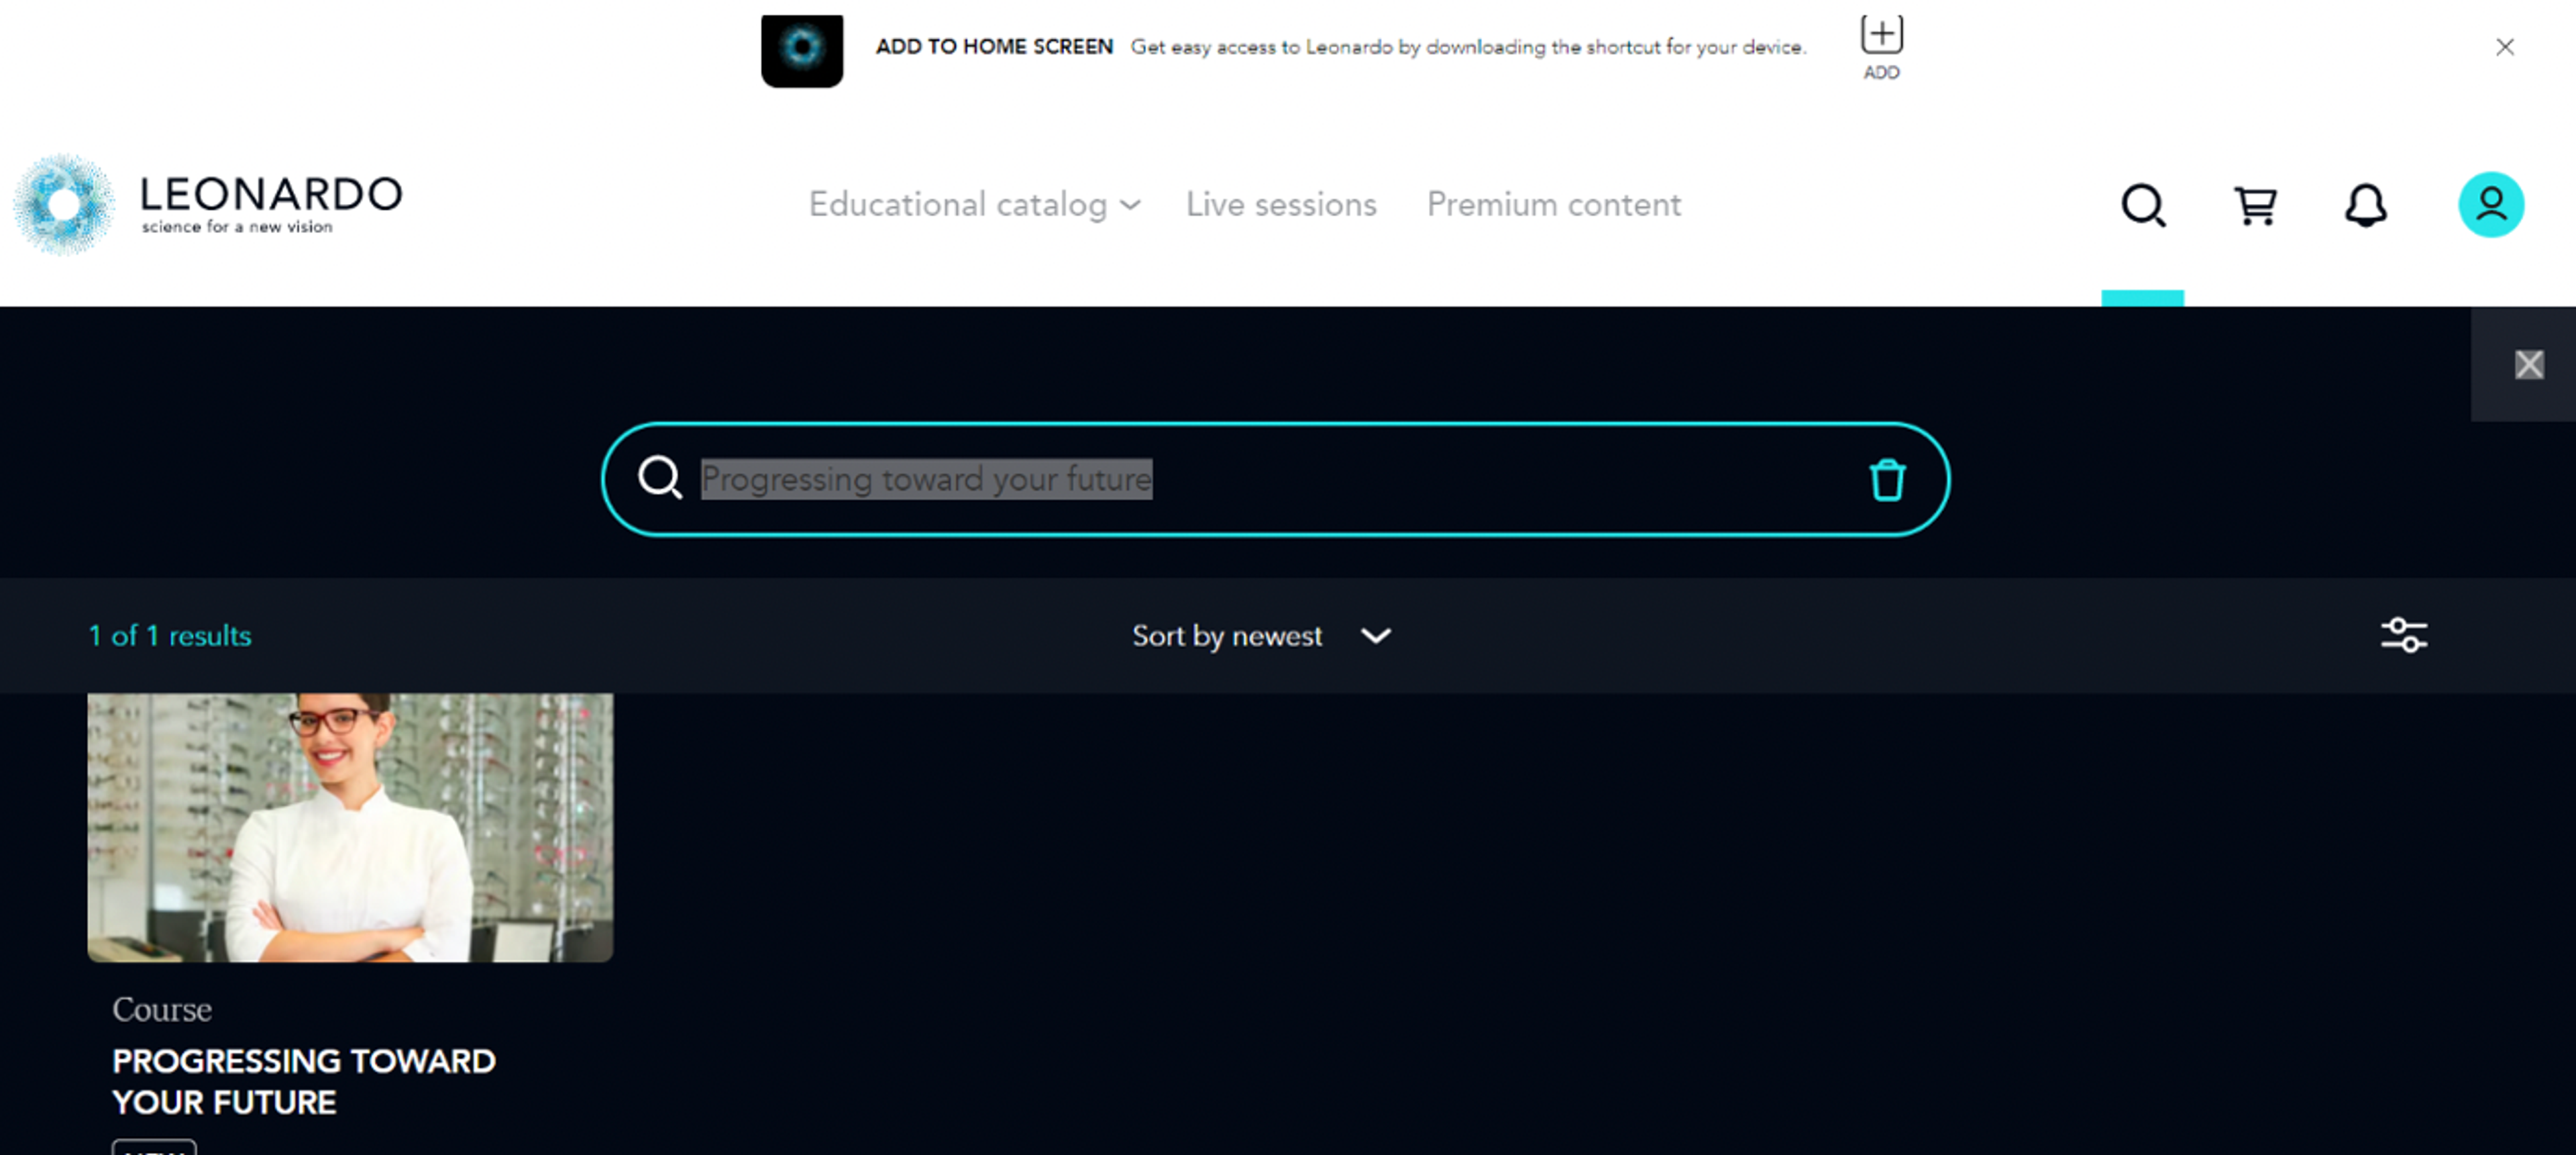Dismiss the Add to Home Screen banner
Viewport: 2576px width, 1155px height.
pos(2504,47)
